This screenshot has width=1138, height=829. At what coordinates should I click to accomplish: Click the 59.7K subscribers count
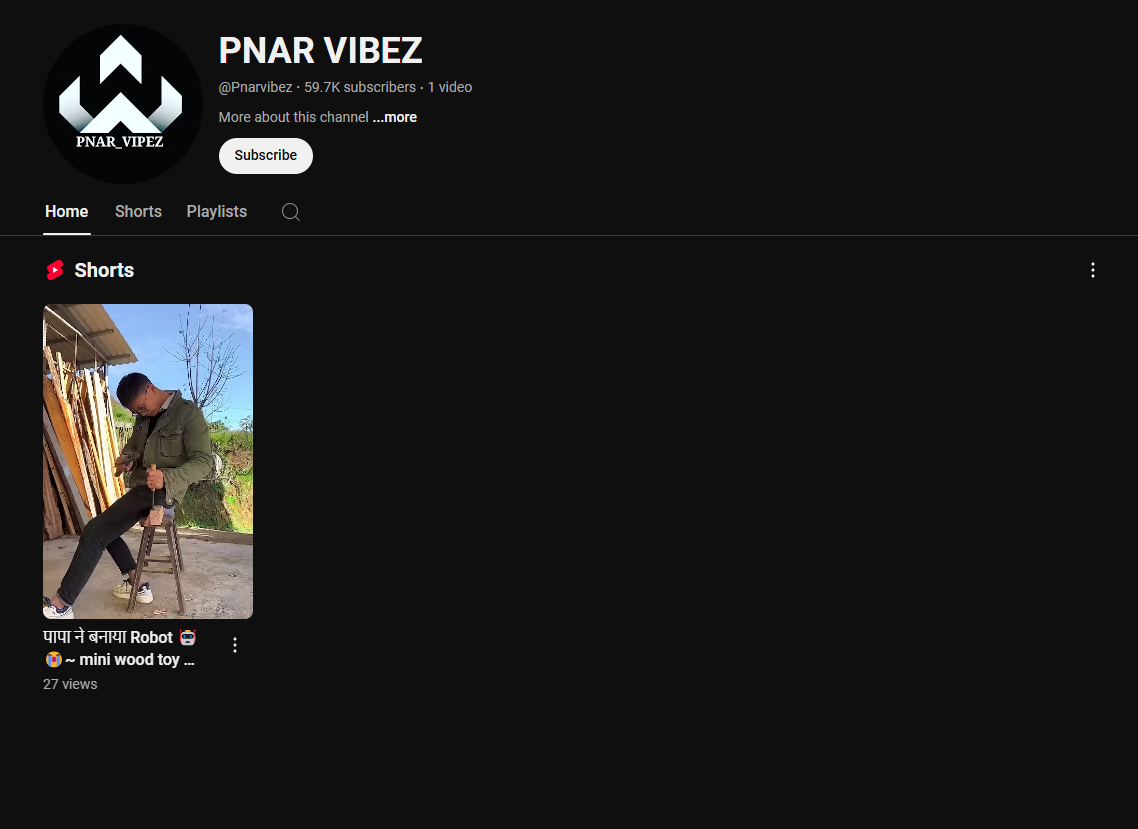(360, 87)
